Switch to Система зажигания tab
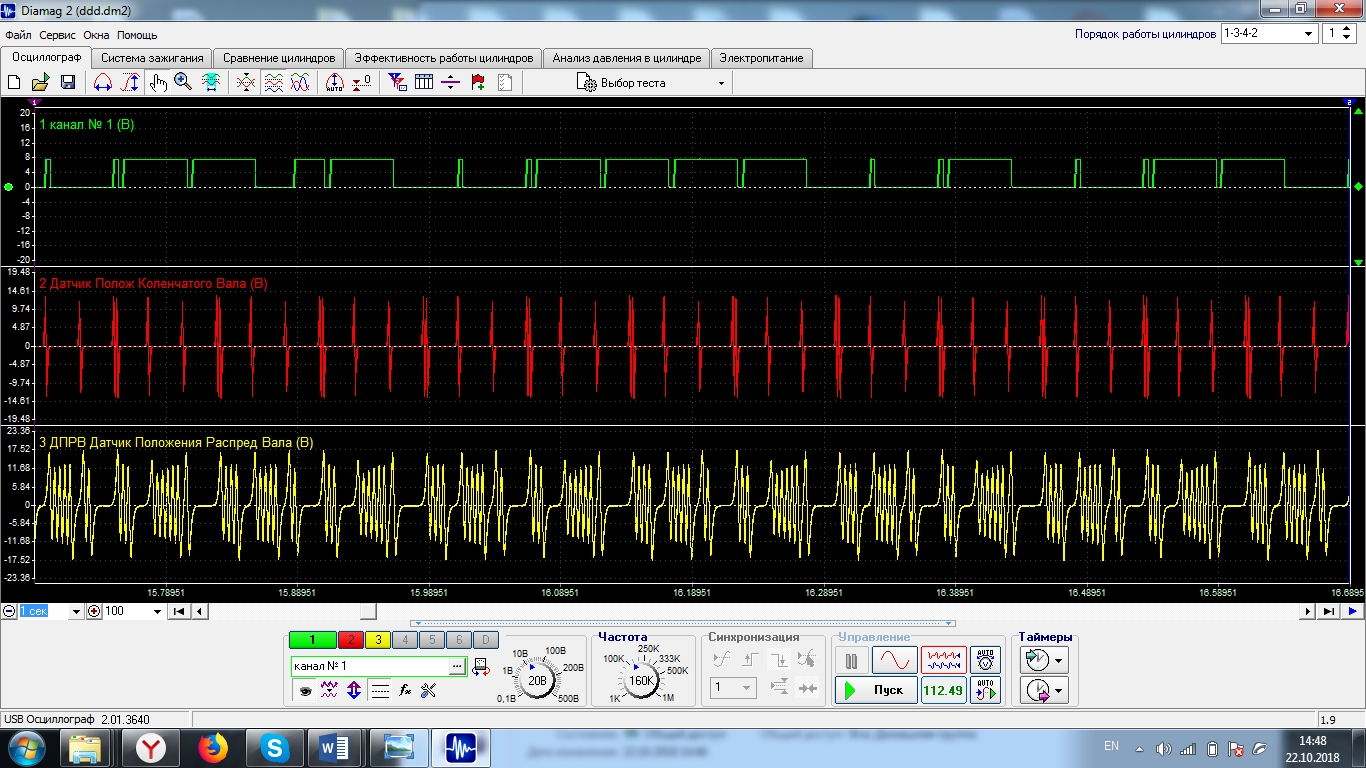Viewport: 1366px width, 768px height. pos(152,58)
